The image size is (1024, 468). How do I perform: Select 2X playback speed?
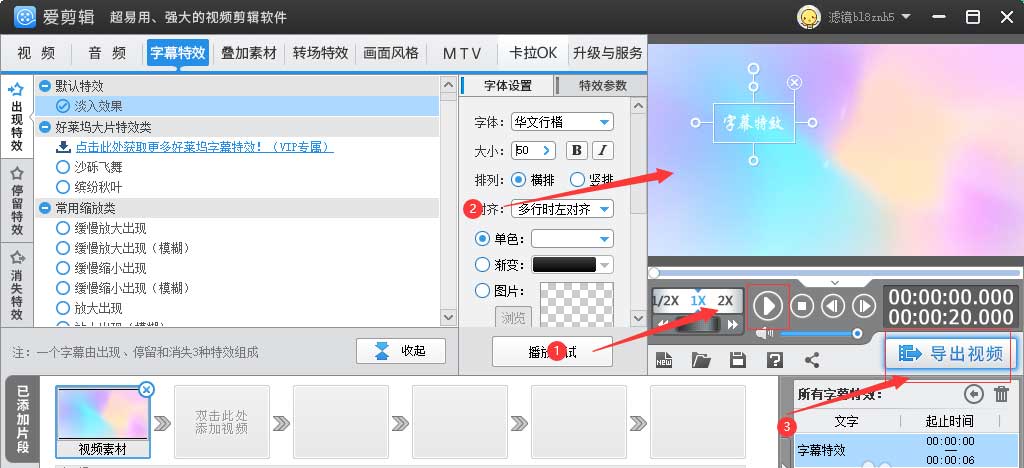[725, 301]
